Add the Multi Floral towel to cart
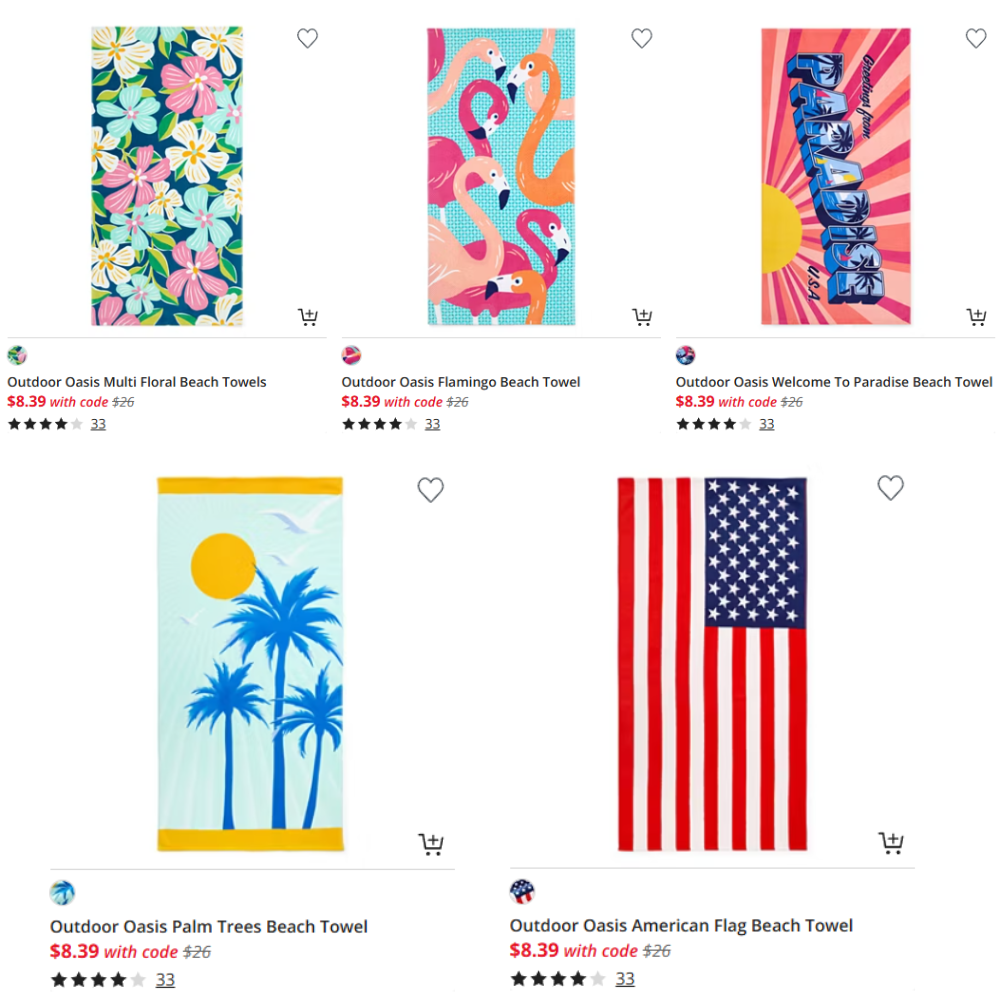The image size is (1000, 1000). [308, 316]
